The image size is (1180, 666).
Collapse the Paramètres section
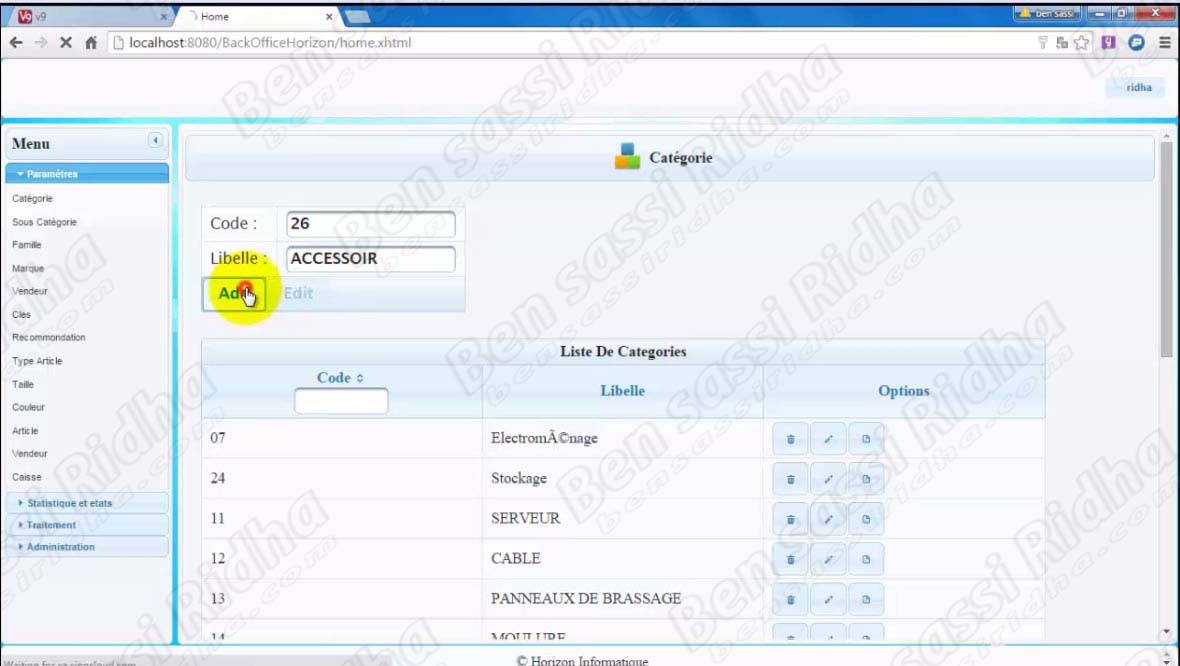pyautogui.click(x=87, y=174)
